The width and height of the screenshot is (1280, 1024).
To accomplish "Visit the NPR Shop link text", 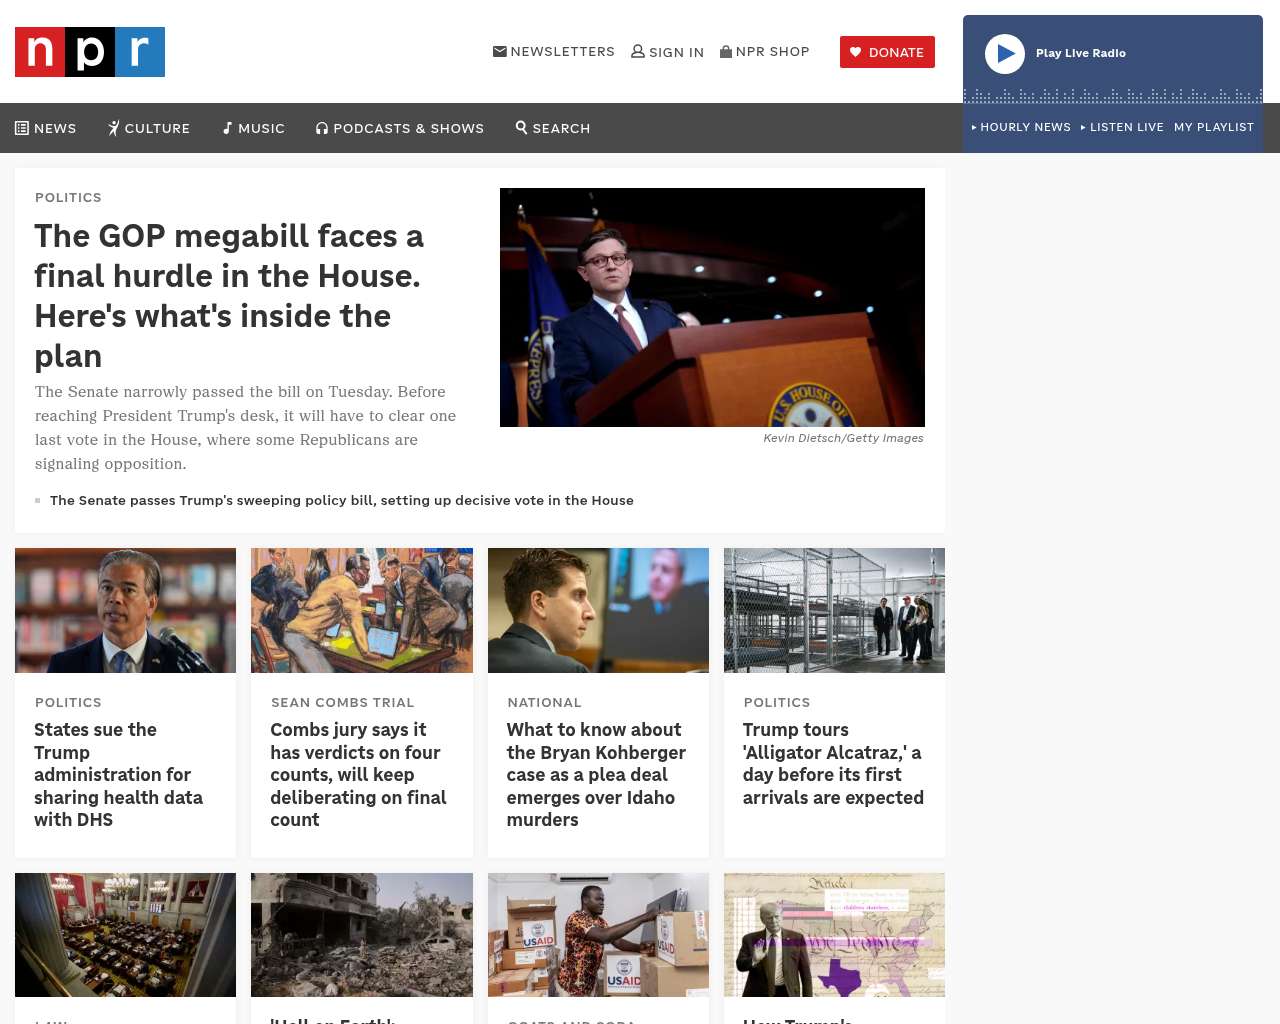I will pyautogui.click(x=772, y=51).
